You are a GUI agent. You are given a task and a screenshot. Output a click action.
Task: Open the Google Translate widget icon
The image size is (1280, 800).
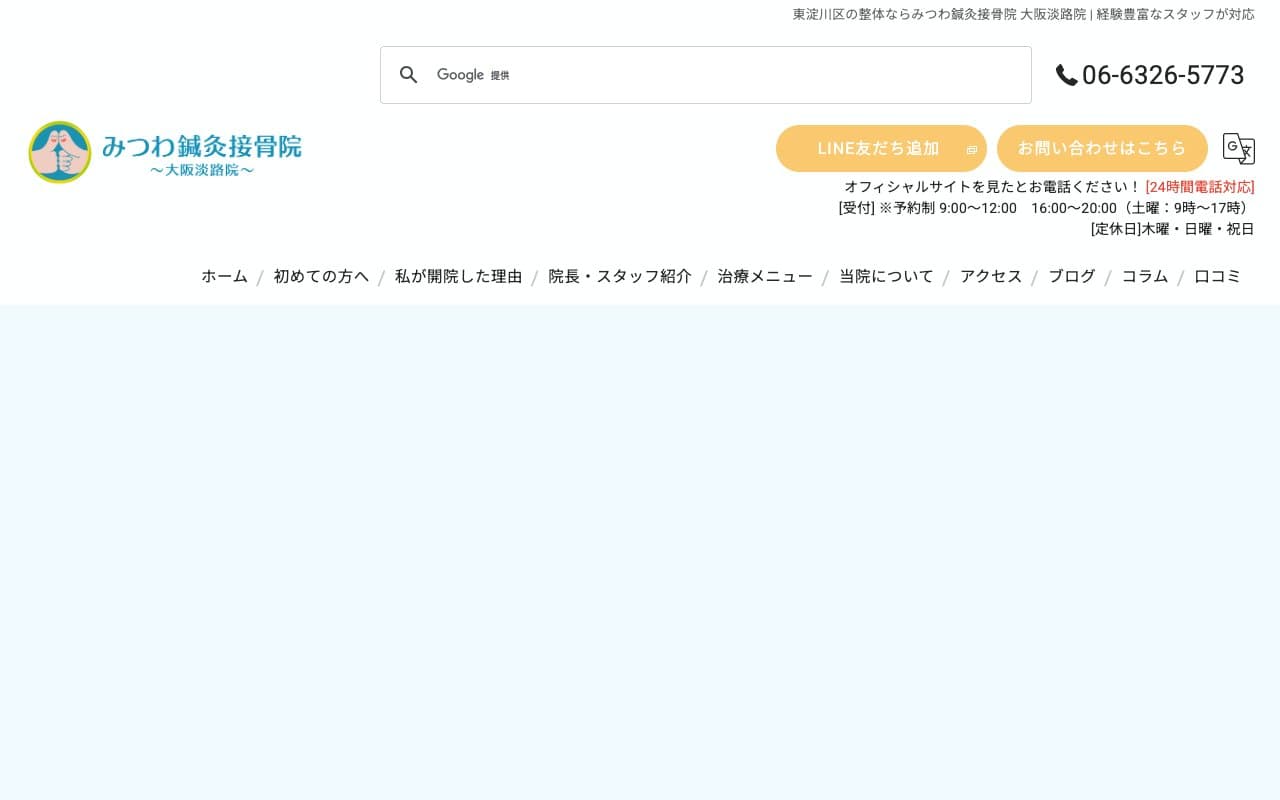[x=1239, y=148]
